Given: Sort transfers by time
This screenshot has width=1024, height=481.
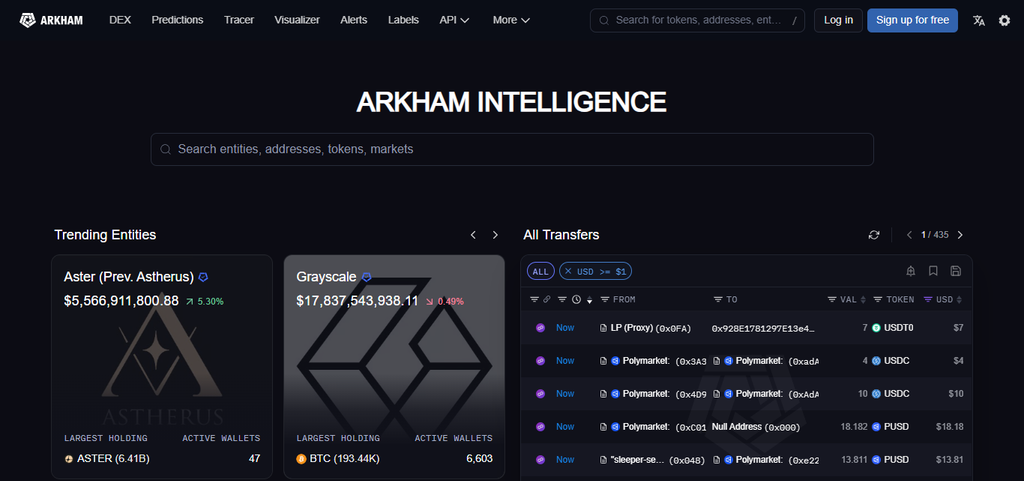Looking at the screenshot, I should tap(590, 300).
